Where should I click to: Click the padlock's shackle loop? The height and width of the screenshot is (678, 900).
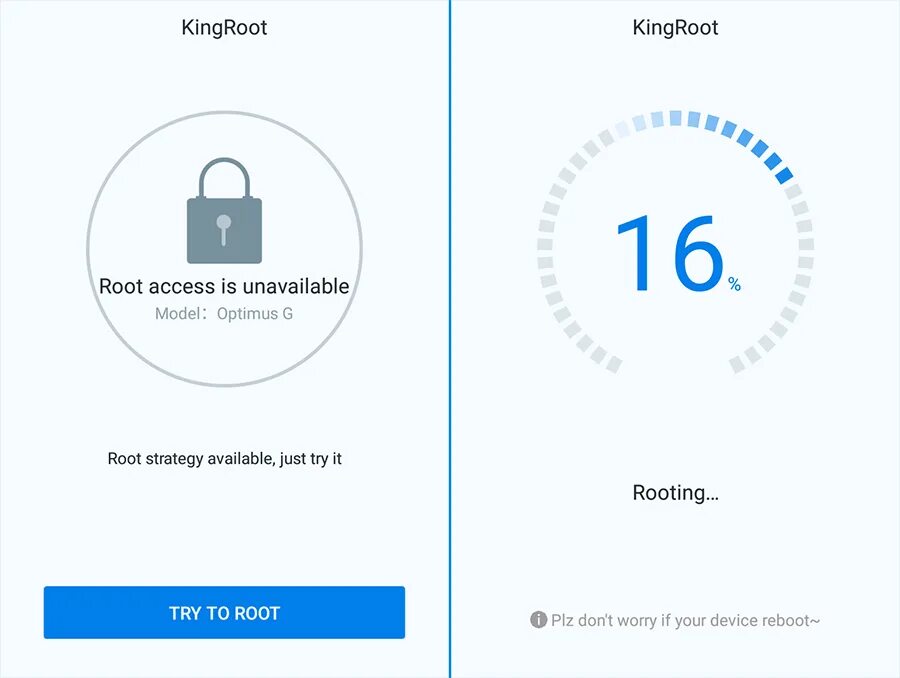pos(224,177)
